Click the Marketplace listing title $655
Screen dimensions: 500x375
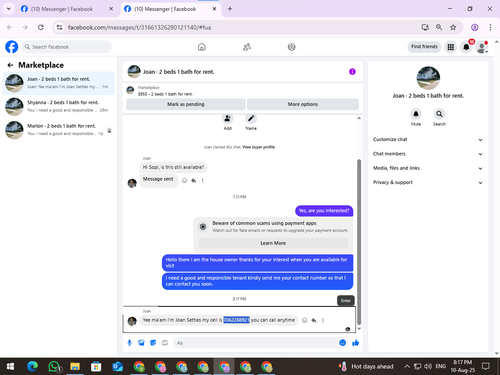pos(165,94)
